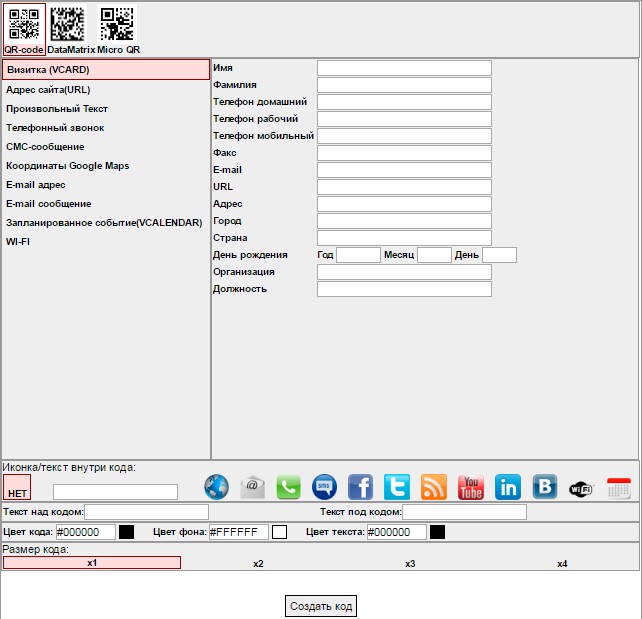
Task: Focus the Цвет текста hex field
Action: (x=397, y=532)
